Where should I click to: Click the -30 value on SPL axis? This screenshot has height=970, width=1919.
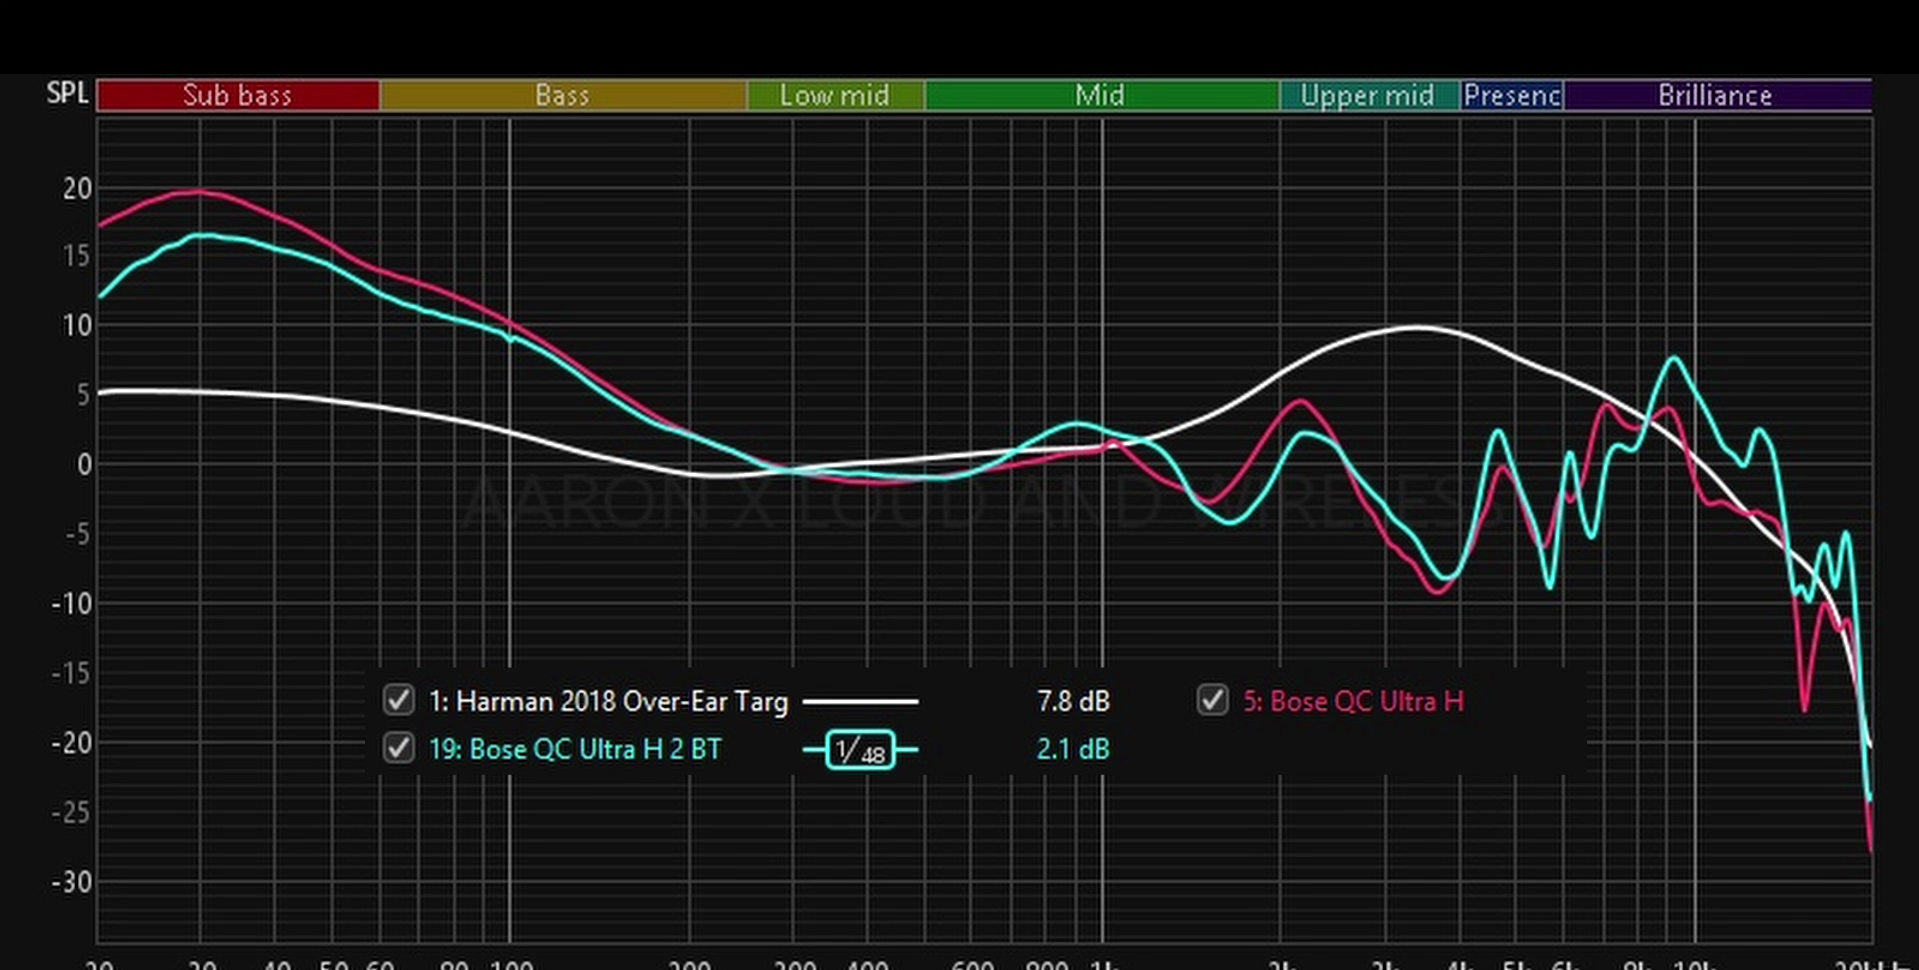tap(71, 882)
